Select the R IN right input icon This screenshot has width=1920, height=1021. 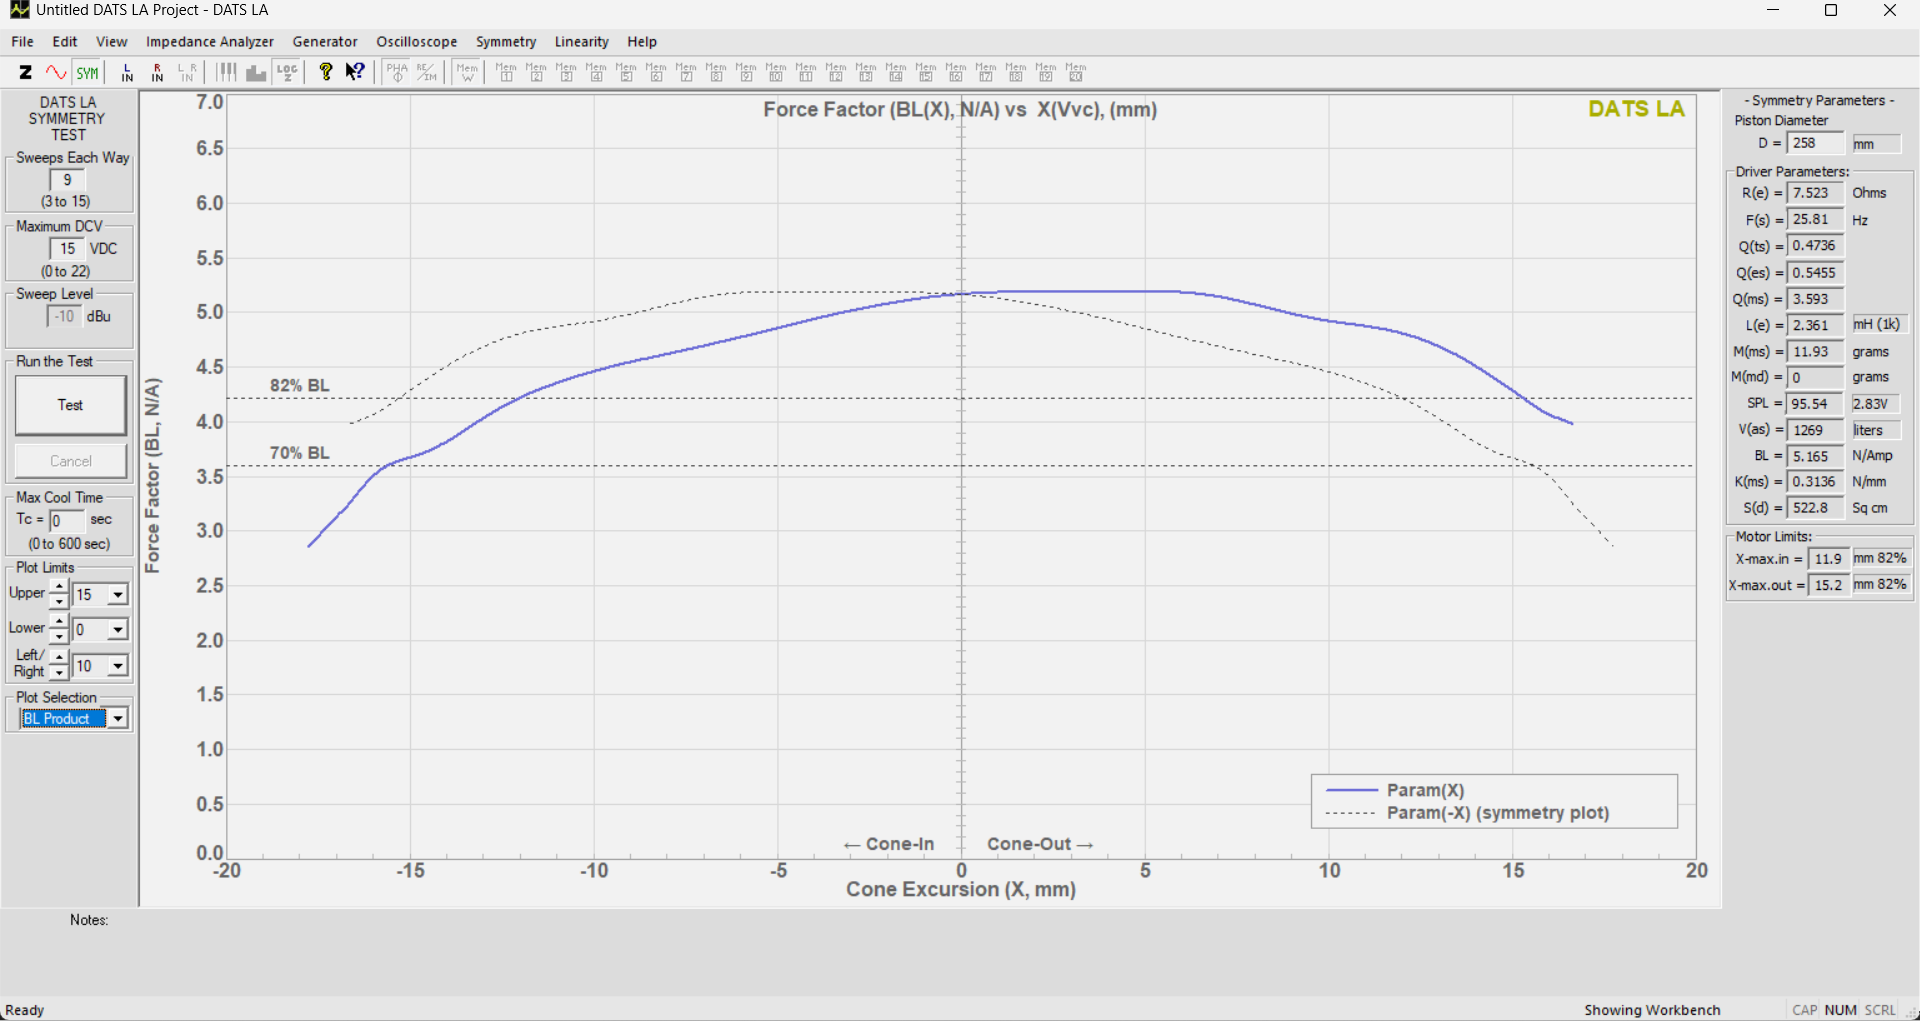coord(157,72)
